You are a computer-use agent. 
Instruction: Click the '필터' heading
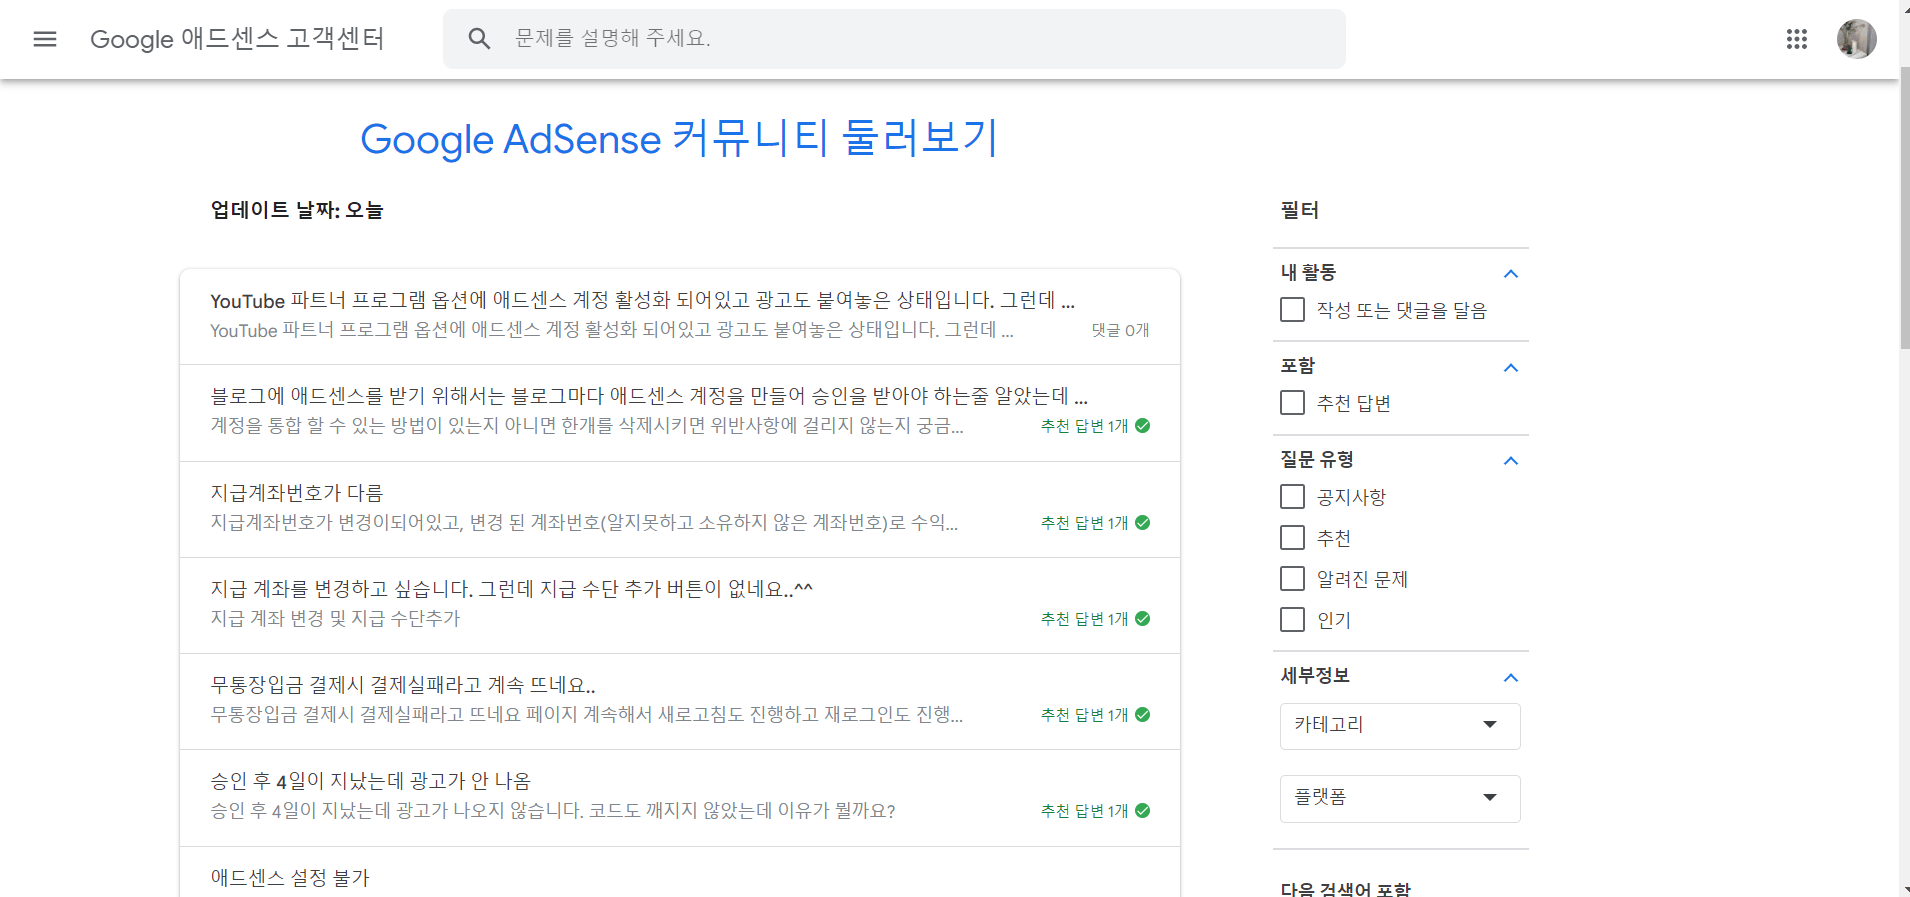[x=1300, y=210]
